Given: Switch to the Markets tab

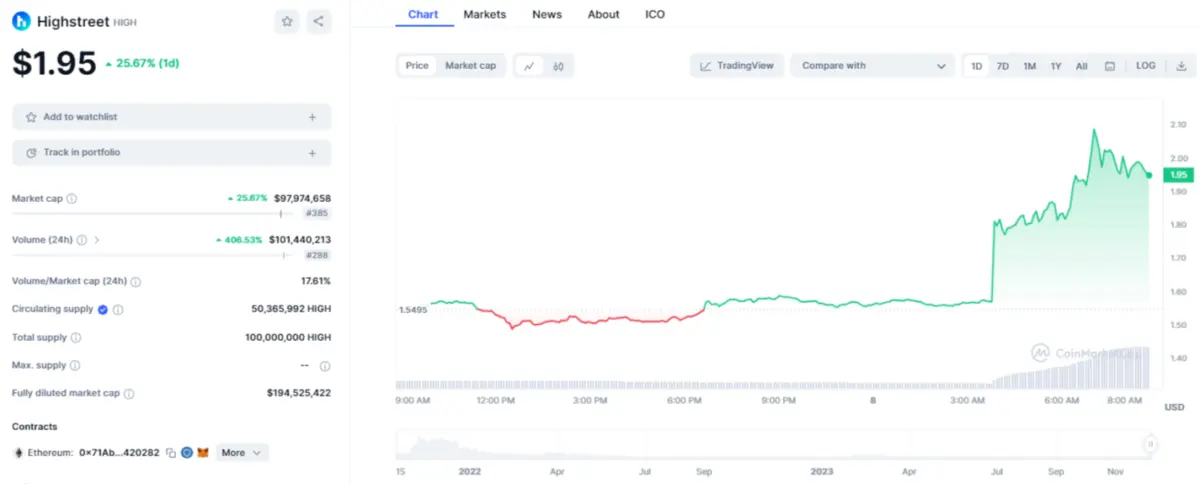Looking at the screenshot, I should click(485, 15).
